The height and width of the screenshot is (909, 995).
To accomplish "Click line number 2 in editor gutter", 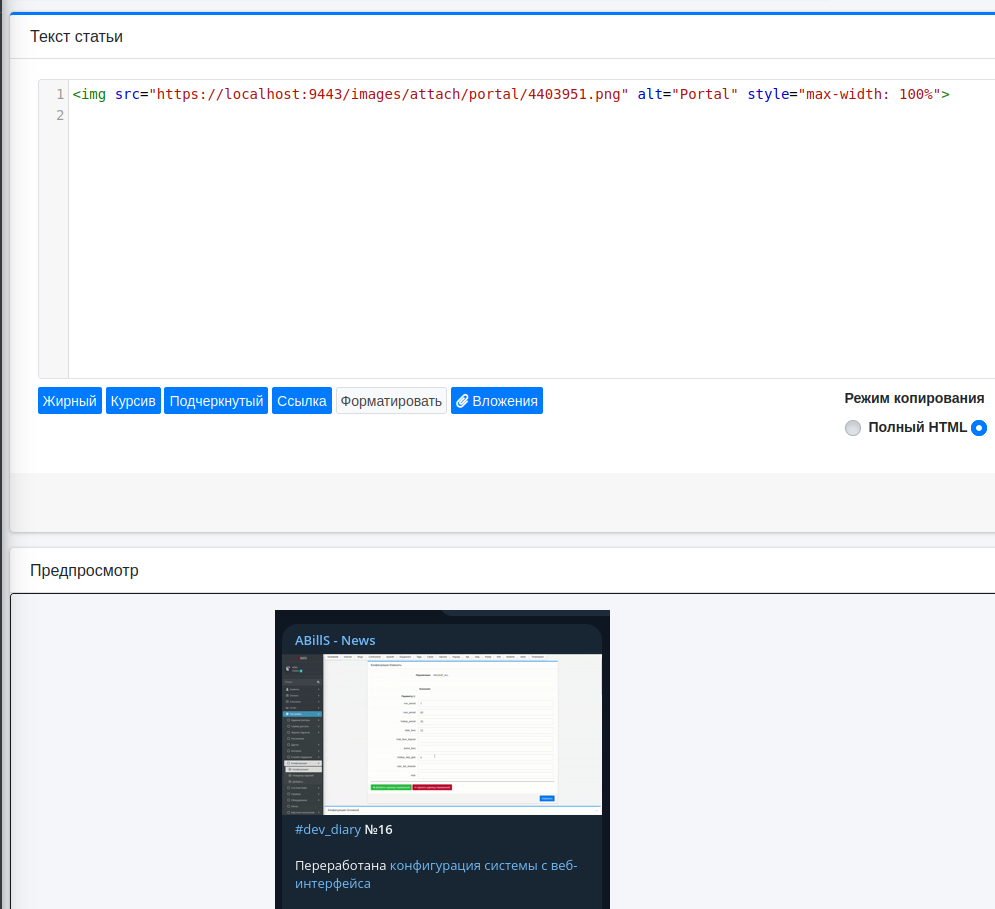I will click(60, 115).
